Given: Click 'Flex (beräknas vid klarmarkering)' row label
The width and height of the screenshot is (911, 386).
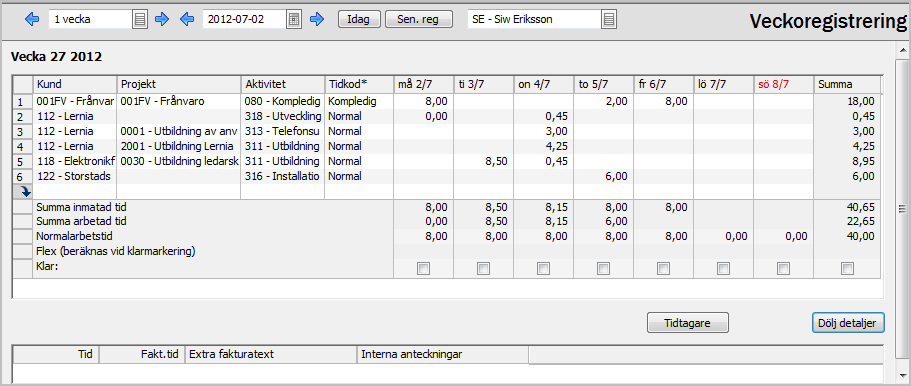Looking at the screenshot, I should 116,251.
